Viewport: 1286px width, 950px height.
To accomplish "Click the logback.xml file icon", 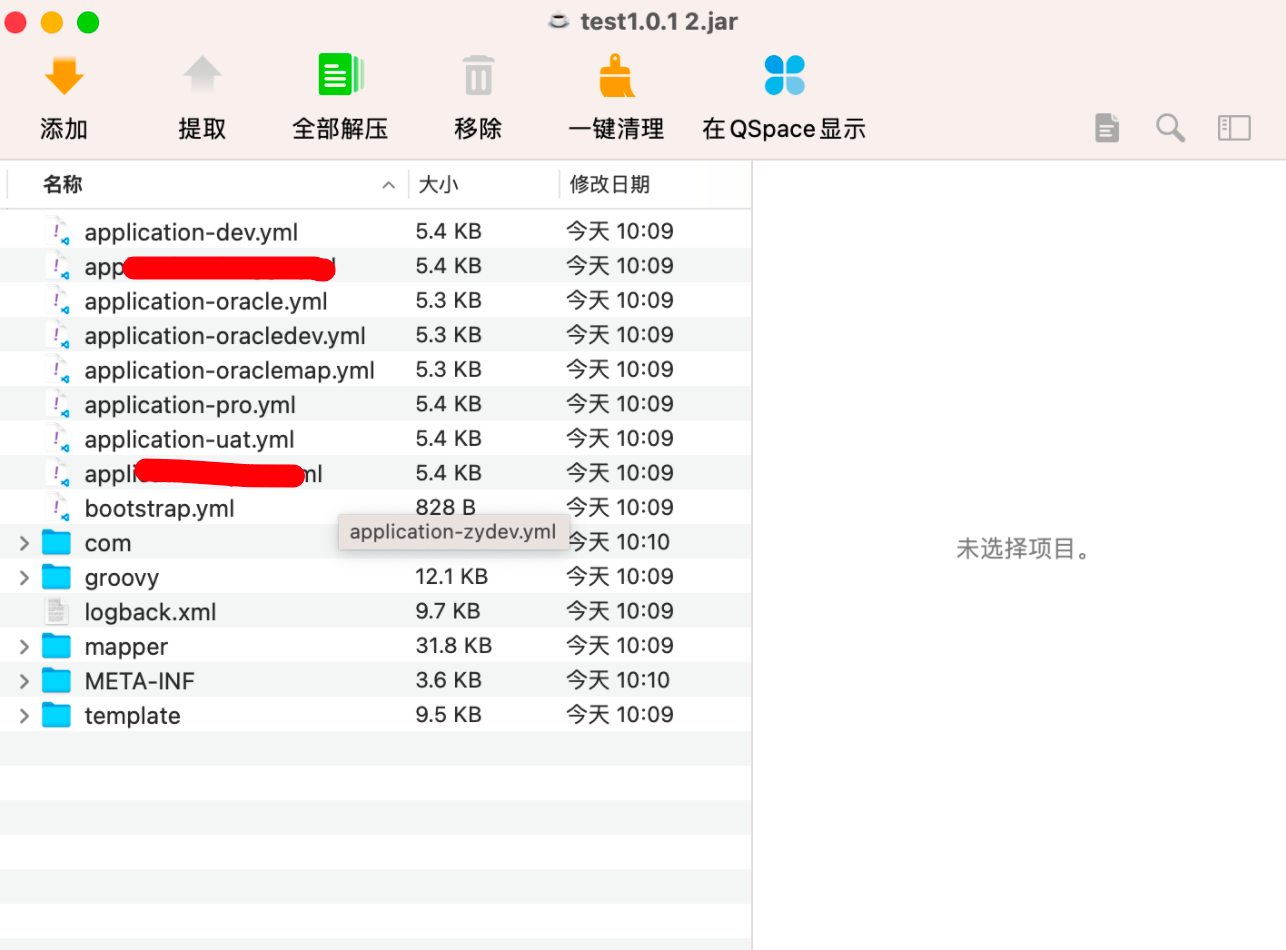I will (x=56, y=612).
